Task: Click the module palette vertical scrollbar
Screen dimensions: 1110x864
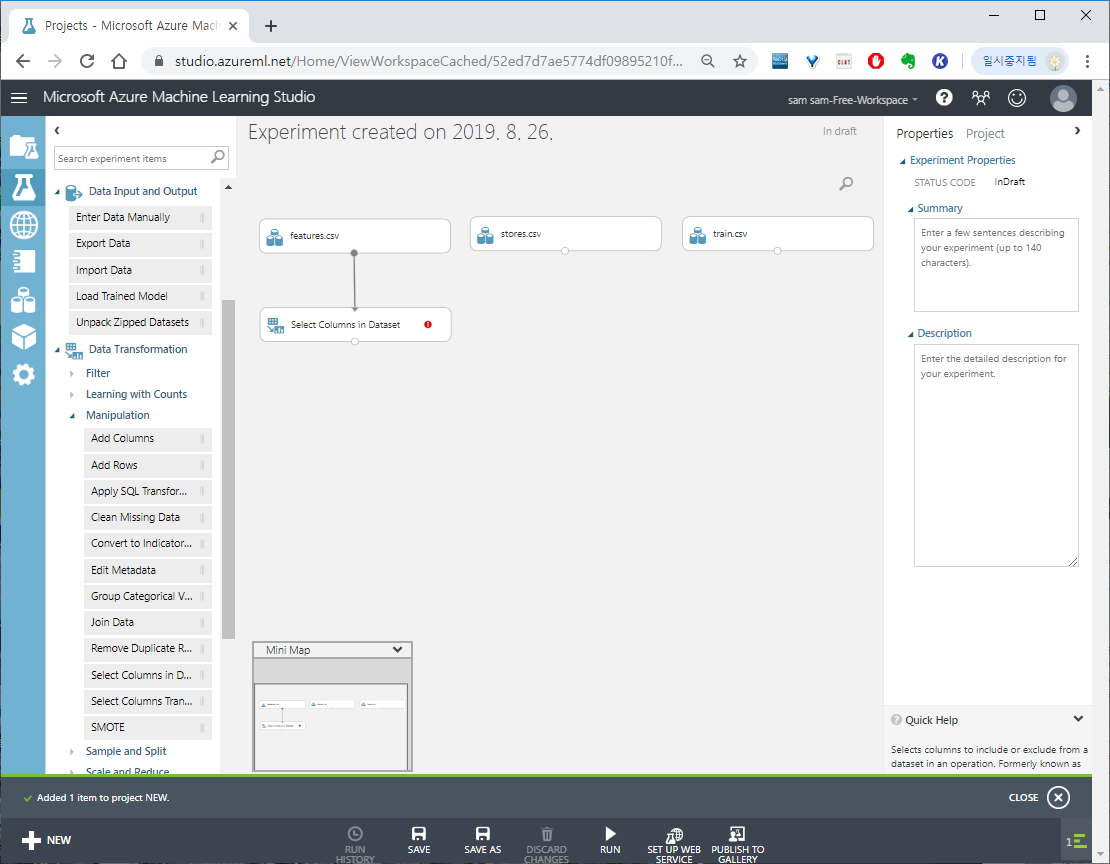Action: tap(228, 470)
